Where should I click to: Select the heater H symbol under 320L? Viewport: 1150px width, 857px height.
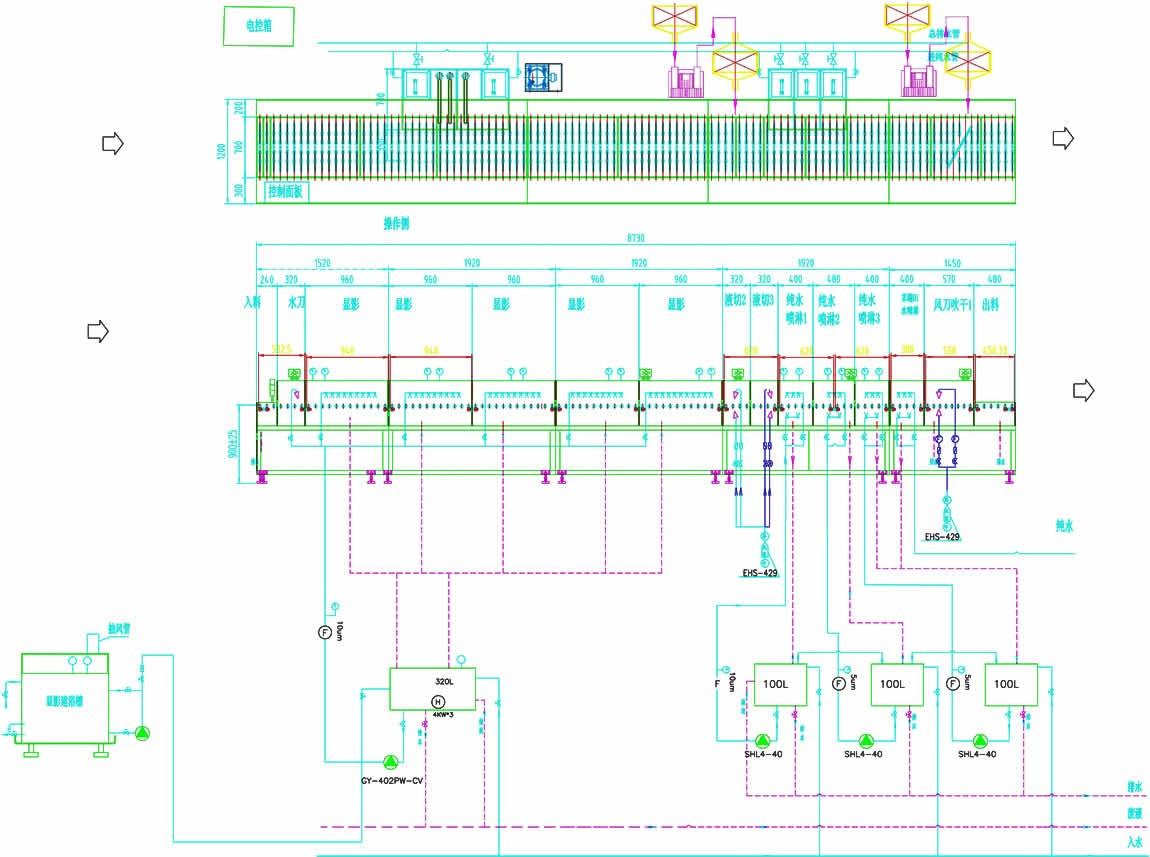(437, 701)
